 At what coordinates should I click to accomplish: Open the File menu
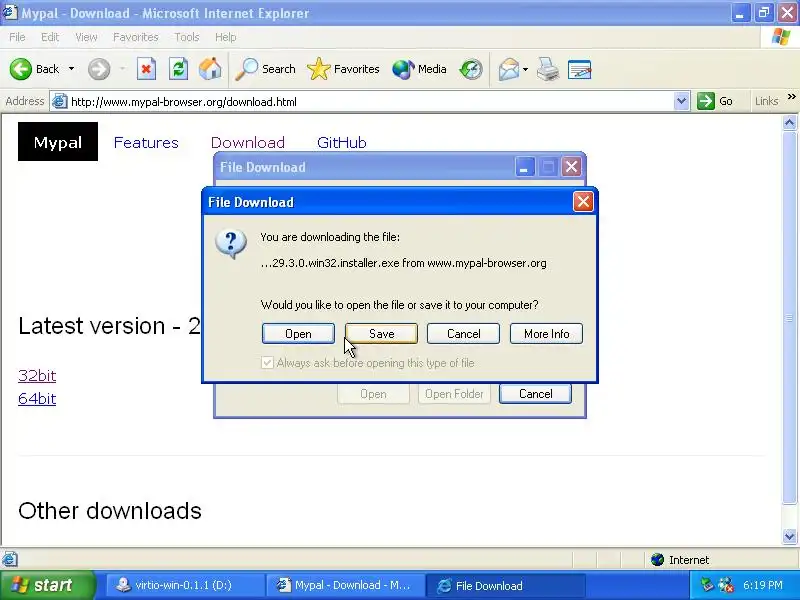click(17, 37)
